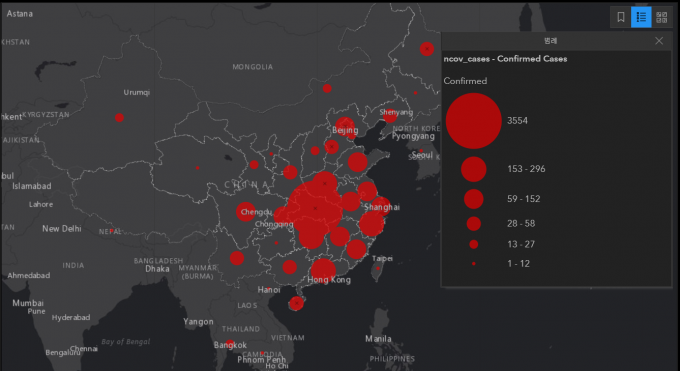Open the bookmarks icon
680x371 pixels.
coord(621,17)
